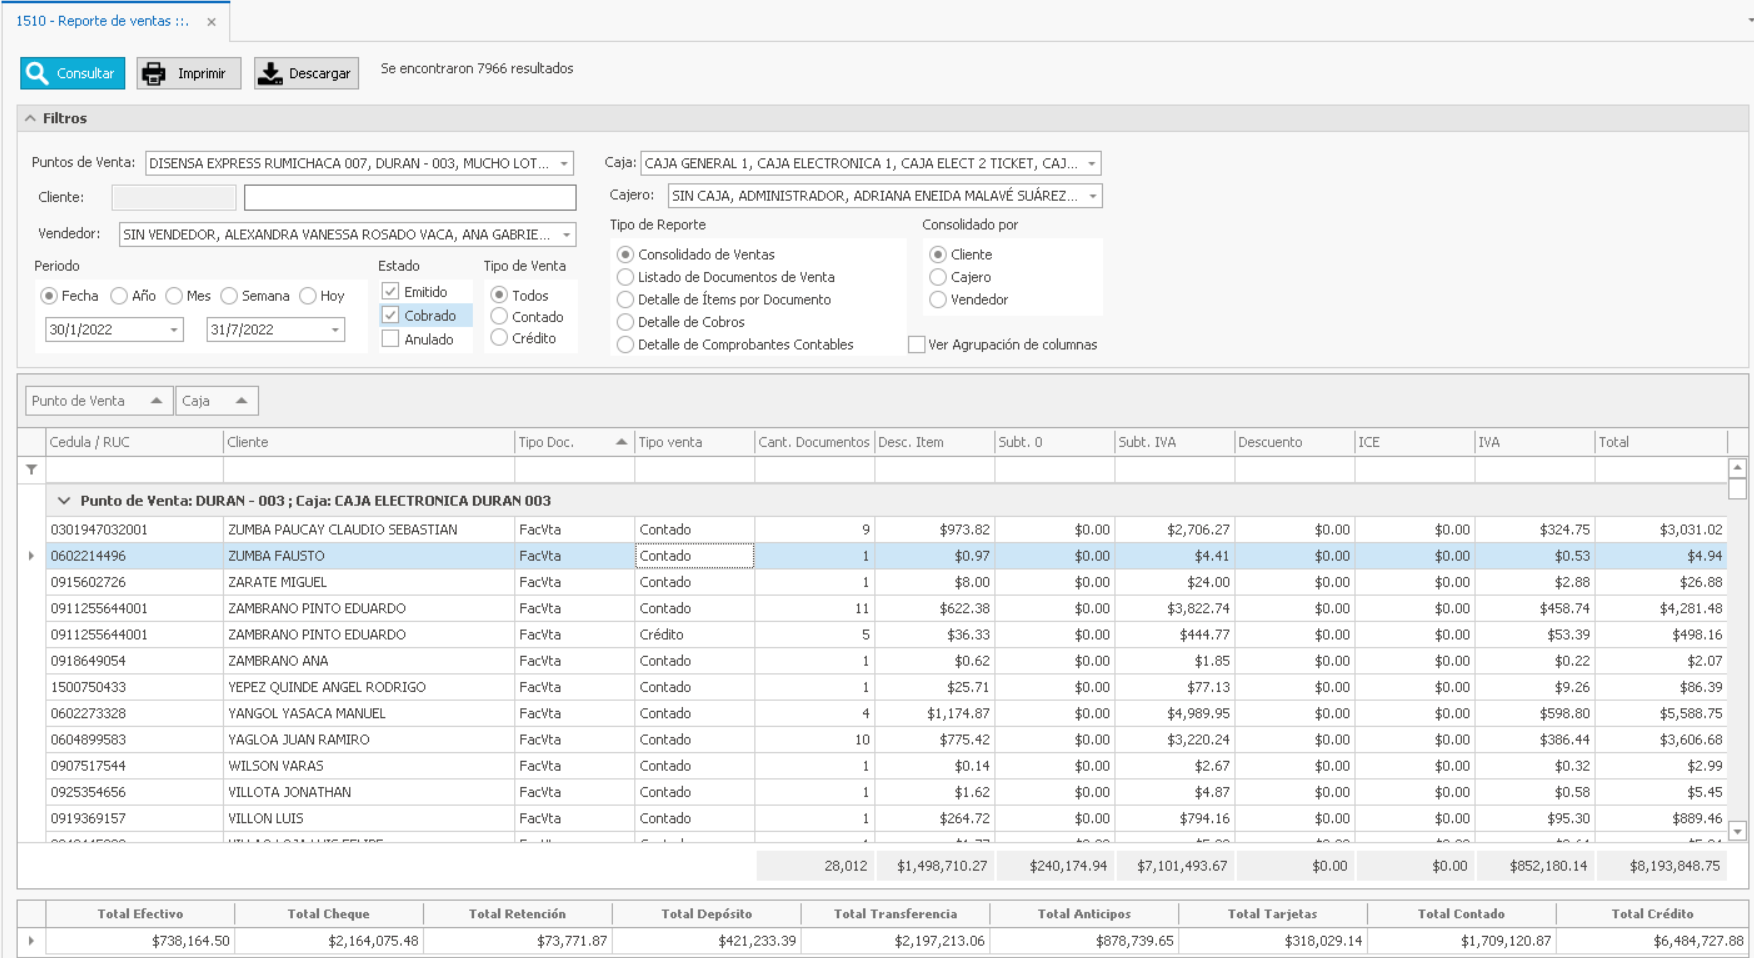Click the Imprimir printer button

(x=188, y=73)
